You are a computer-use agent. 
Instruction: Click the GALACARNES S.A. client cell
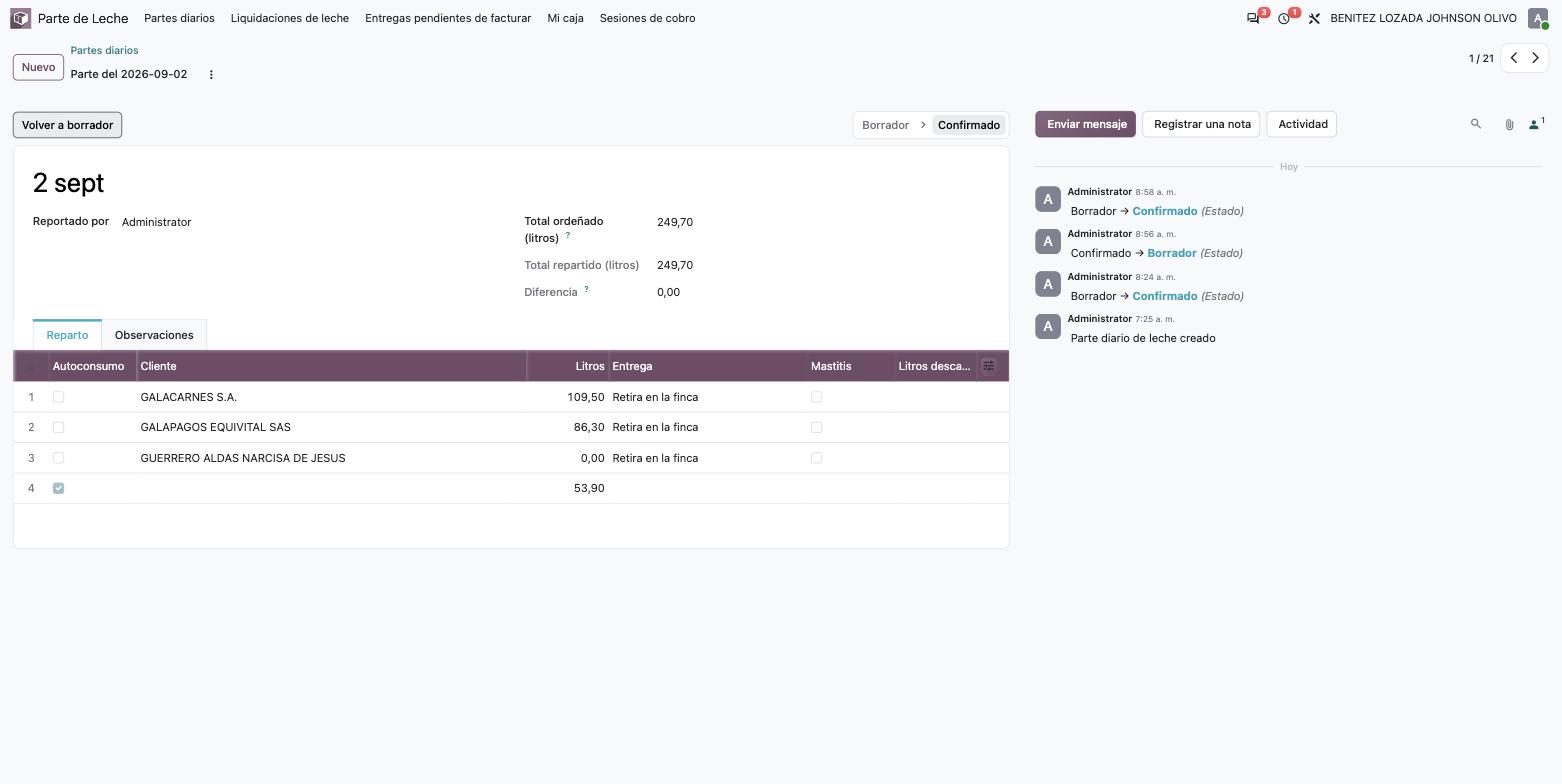332,397
